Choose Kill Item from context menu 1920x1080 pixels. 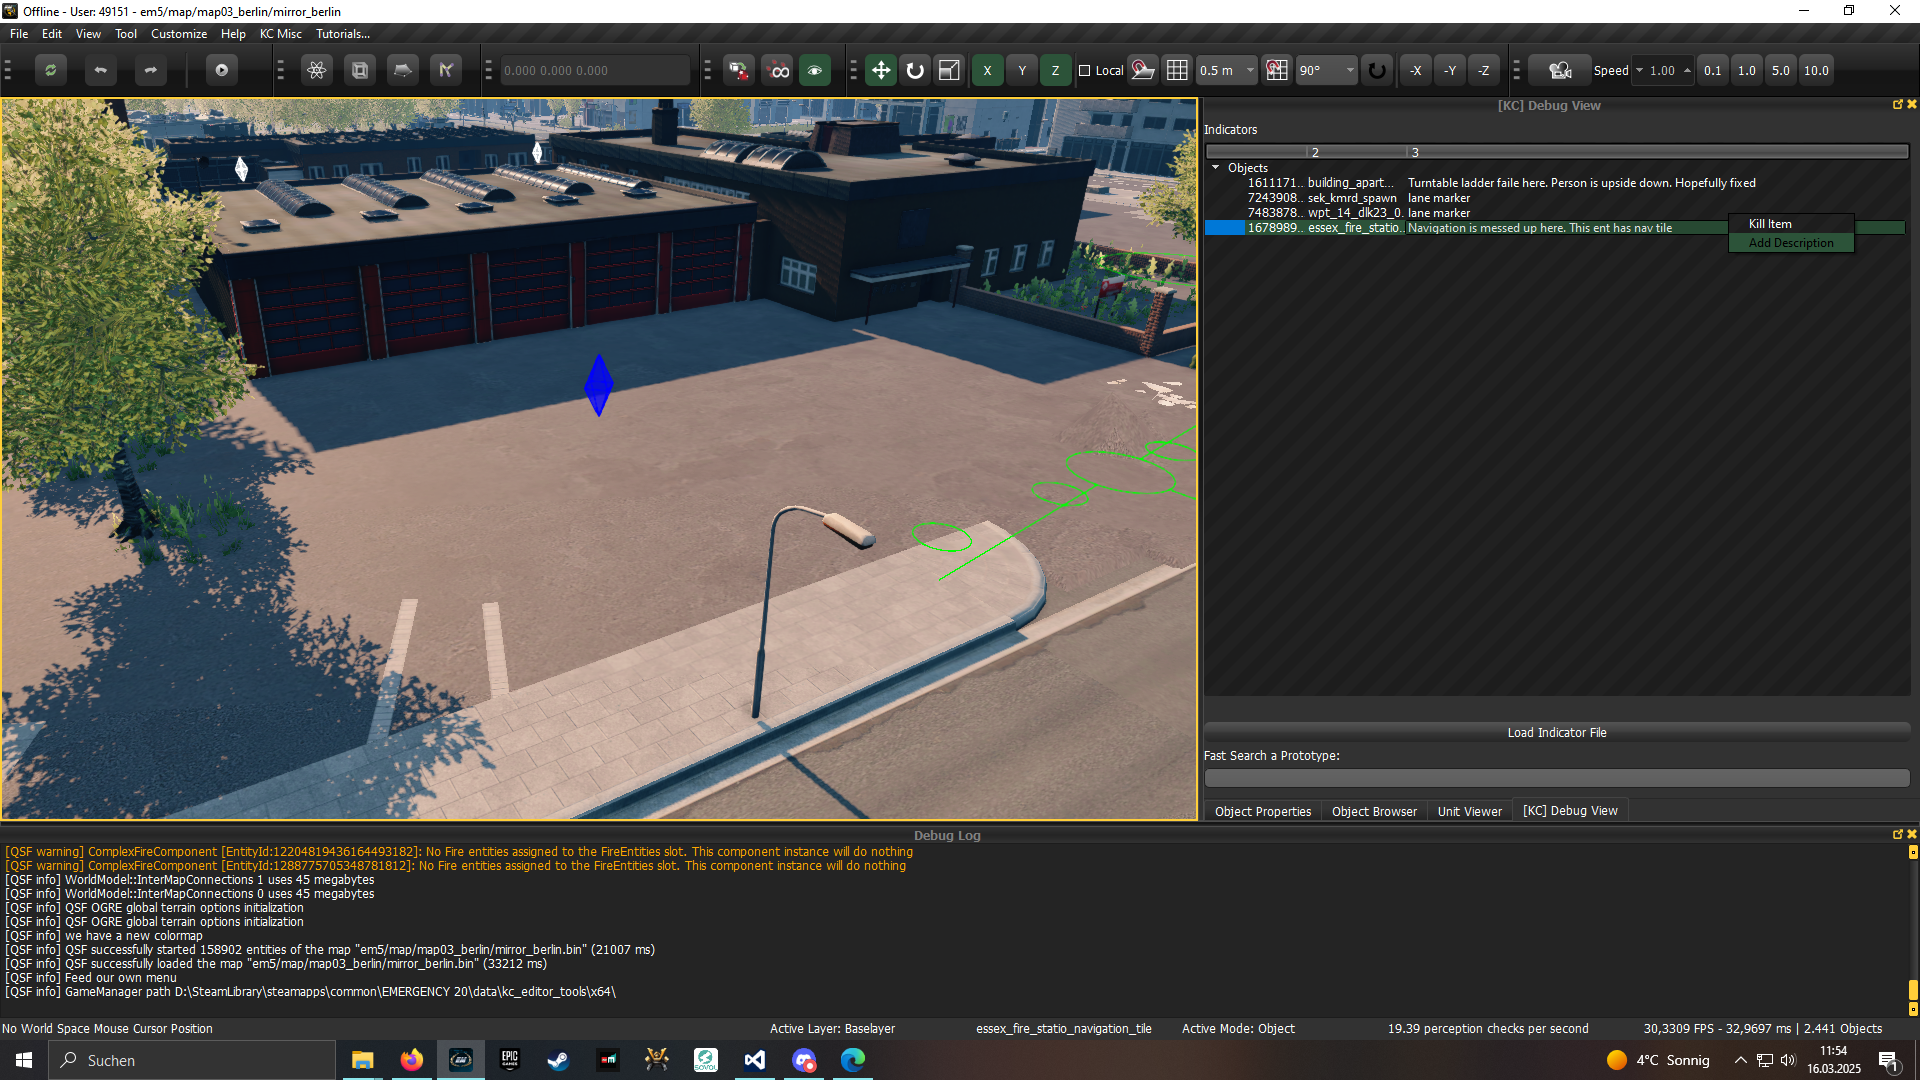coord(1770,224)
